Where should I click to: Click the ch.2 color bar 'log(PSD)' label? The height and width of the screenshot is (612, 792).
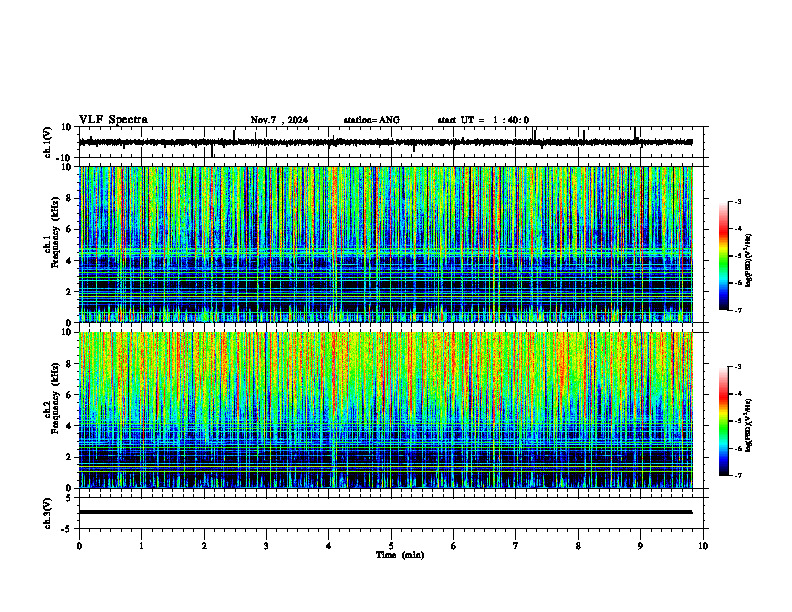click(x=749, y=425)
